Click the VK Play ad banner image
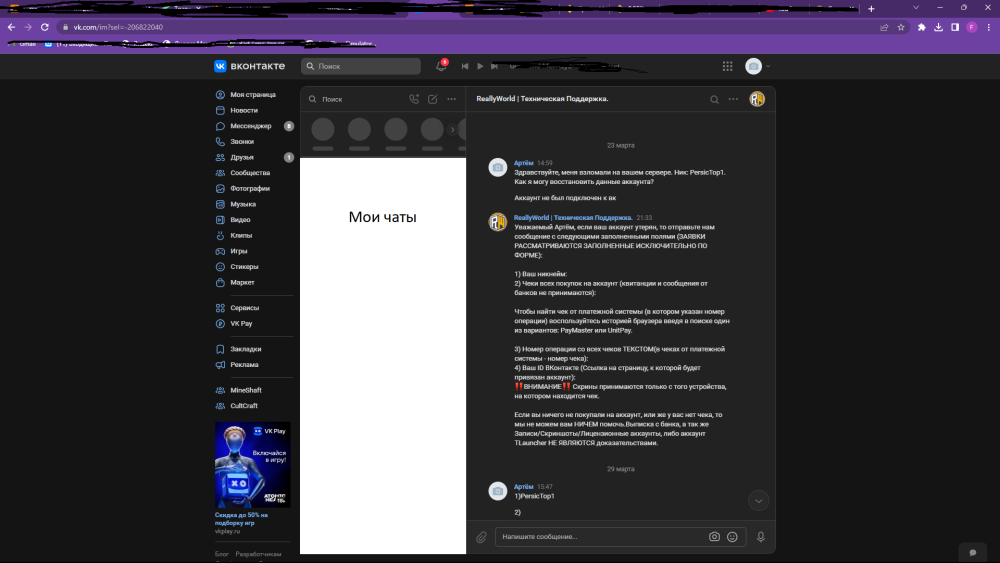This screenshot has height=563, width=1000. [253, 465]
